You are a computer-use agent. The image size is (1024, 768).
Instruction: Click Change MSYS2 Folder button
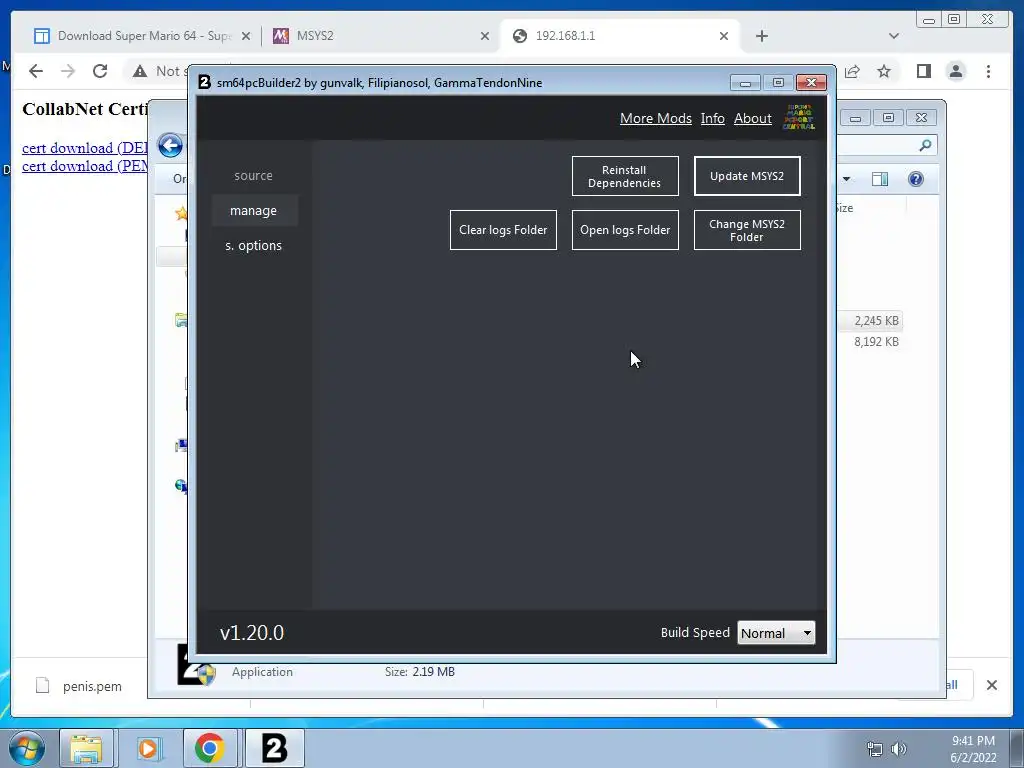point(746,230)
